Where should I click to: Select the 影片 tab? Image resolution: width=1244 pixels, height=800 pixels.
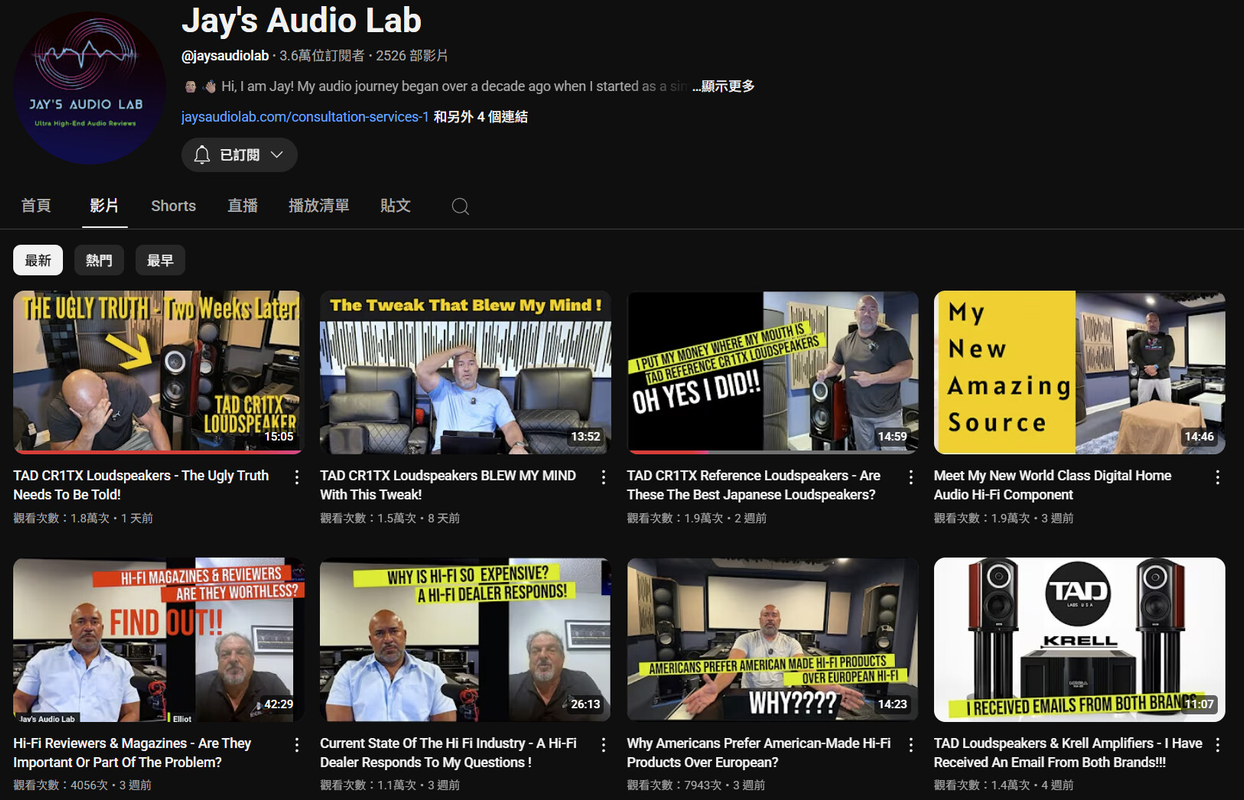click(x=104, y=205)
